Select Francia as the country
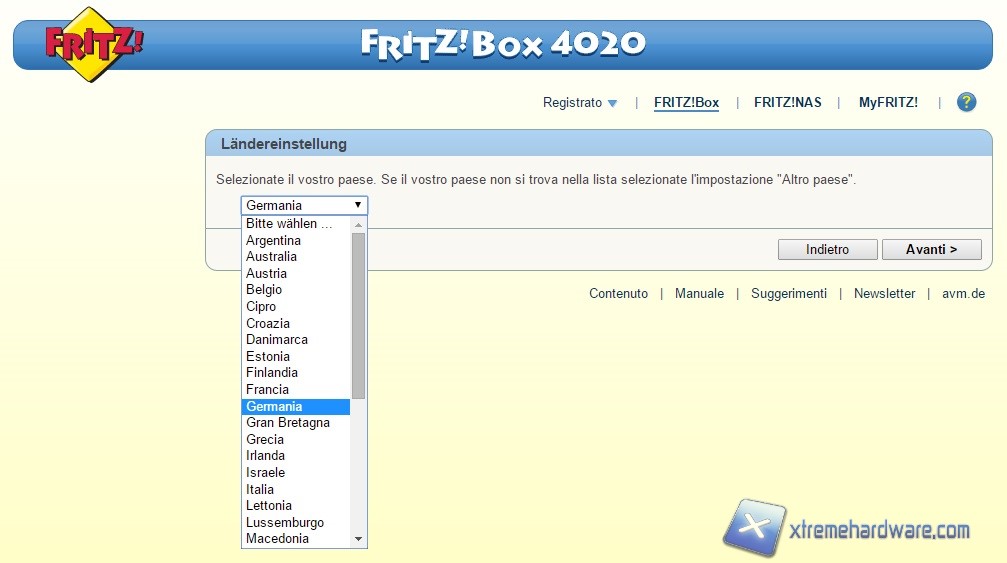The height and width of the screenshot is (563, 1007). click(267, 389)
